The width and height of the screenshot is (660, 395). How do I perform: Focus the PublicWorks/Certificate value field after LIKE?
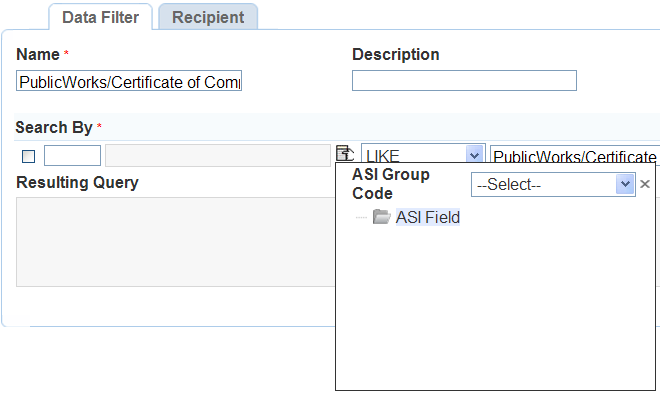point(575,155)
